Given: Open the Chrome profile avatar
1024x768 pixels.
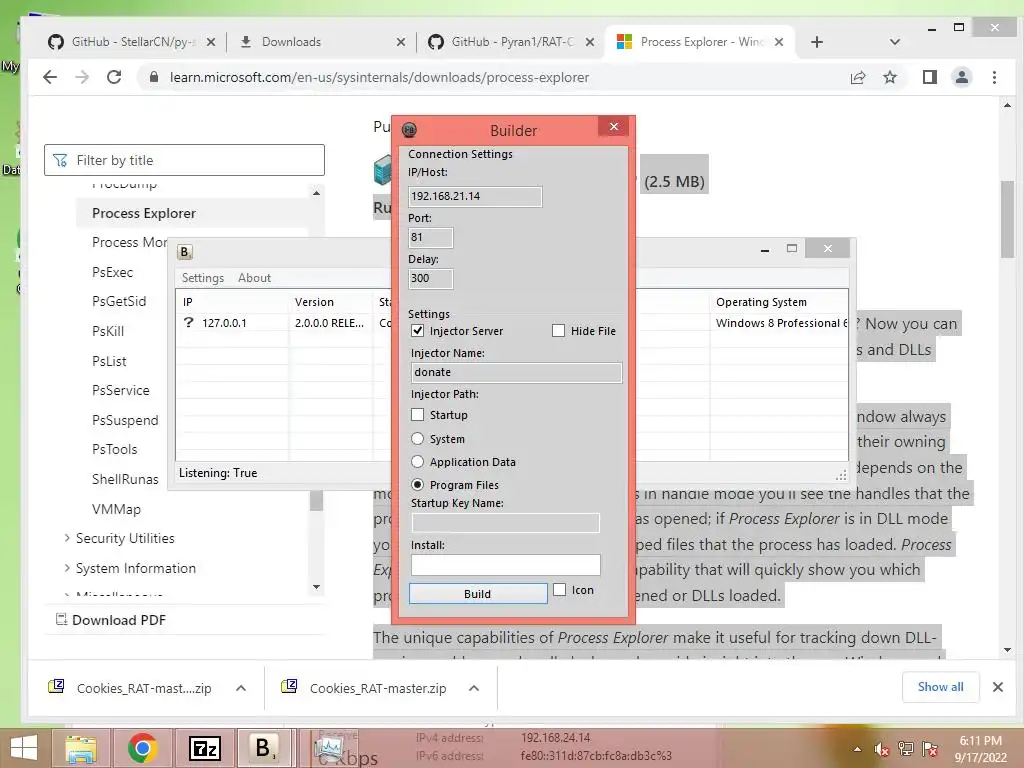Looking at the screenshot, I should 961,77.
